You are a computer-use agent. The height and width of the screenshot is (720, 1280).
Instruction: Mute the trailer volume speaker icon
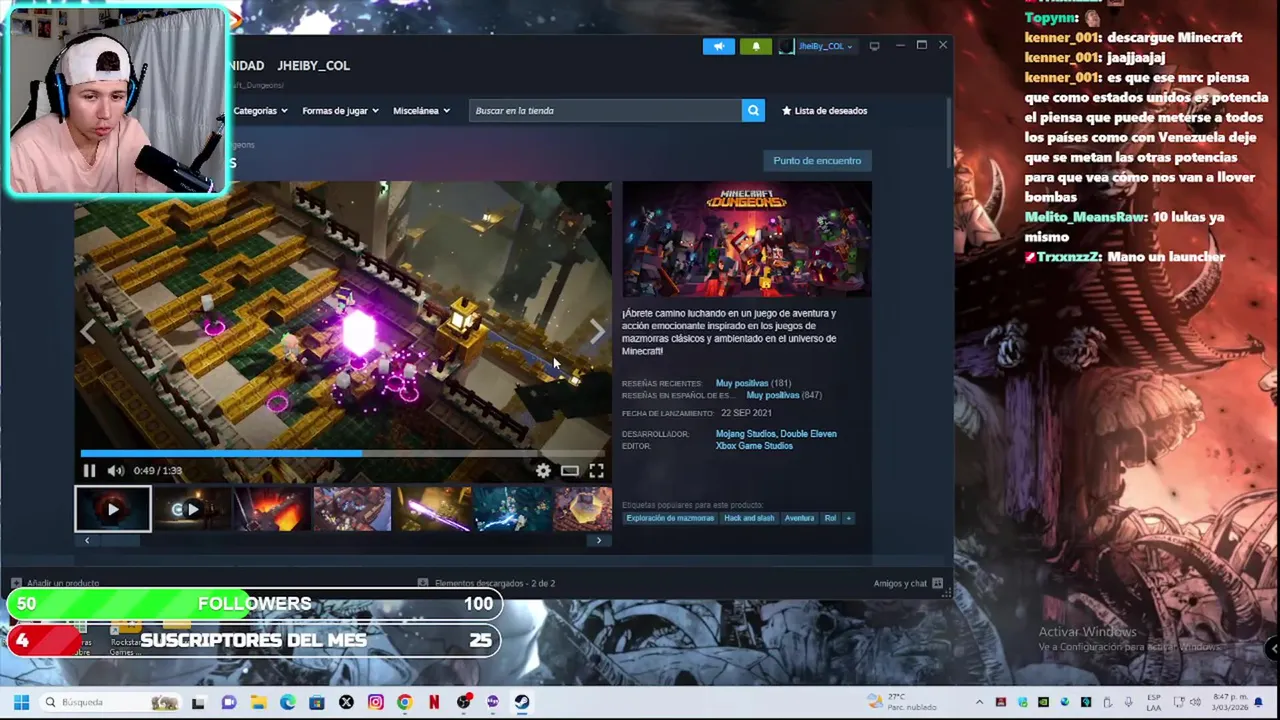(116, 471)
